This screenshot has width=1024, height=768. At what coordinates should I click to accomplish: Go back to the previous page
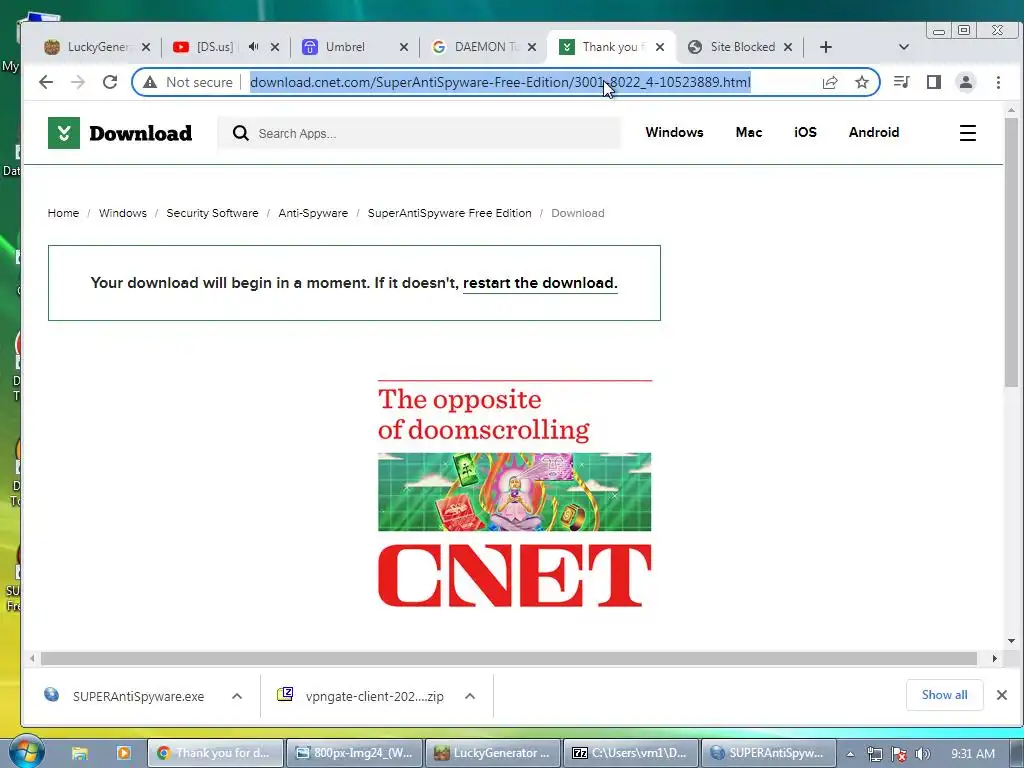coord(46,82)
